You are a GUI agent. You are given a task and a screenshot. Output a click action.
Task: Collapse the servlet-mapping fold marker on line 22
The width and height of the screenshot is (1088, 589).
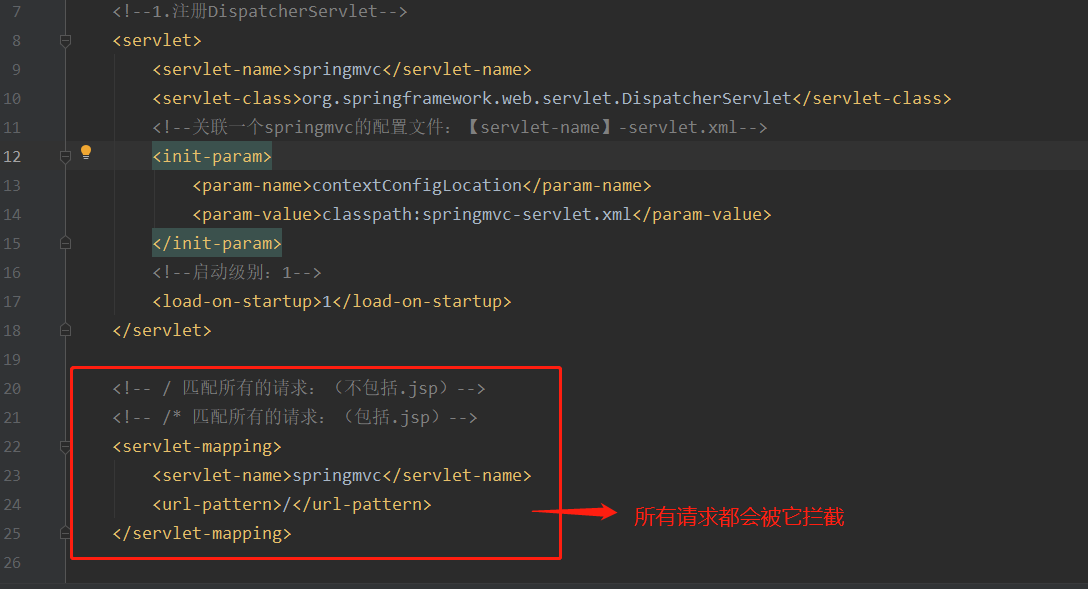(x=65, y=447)
